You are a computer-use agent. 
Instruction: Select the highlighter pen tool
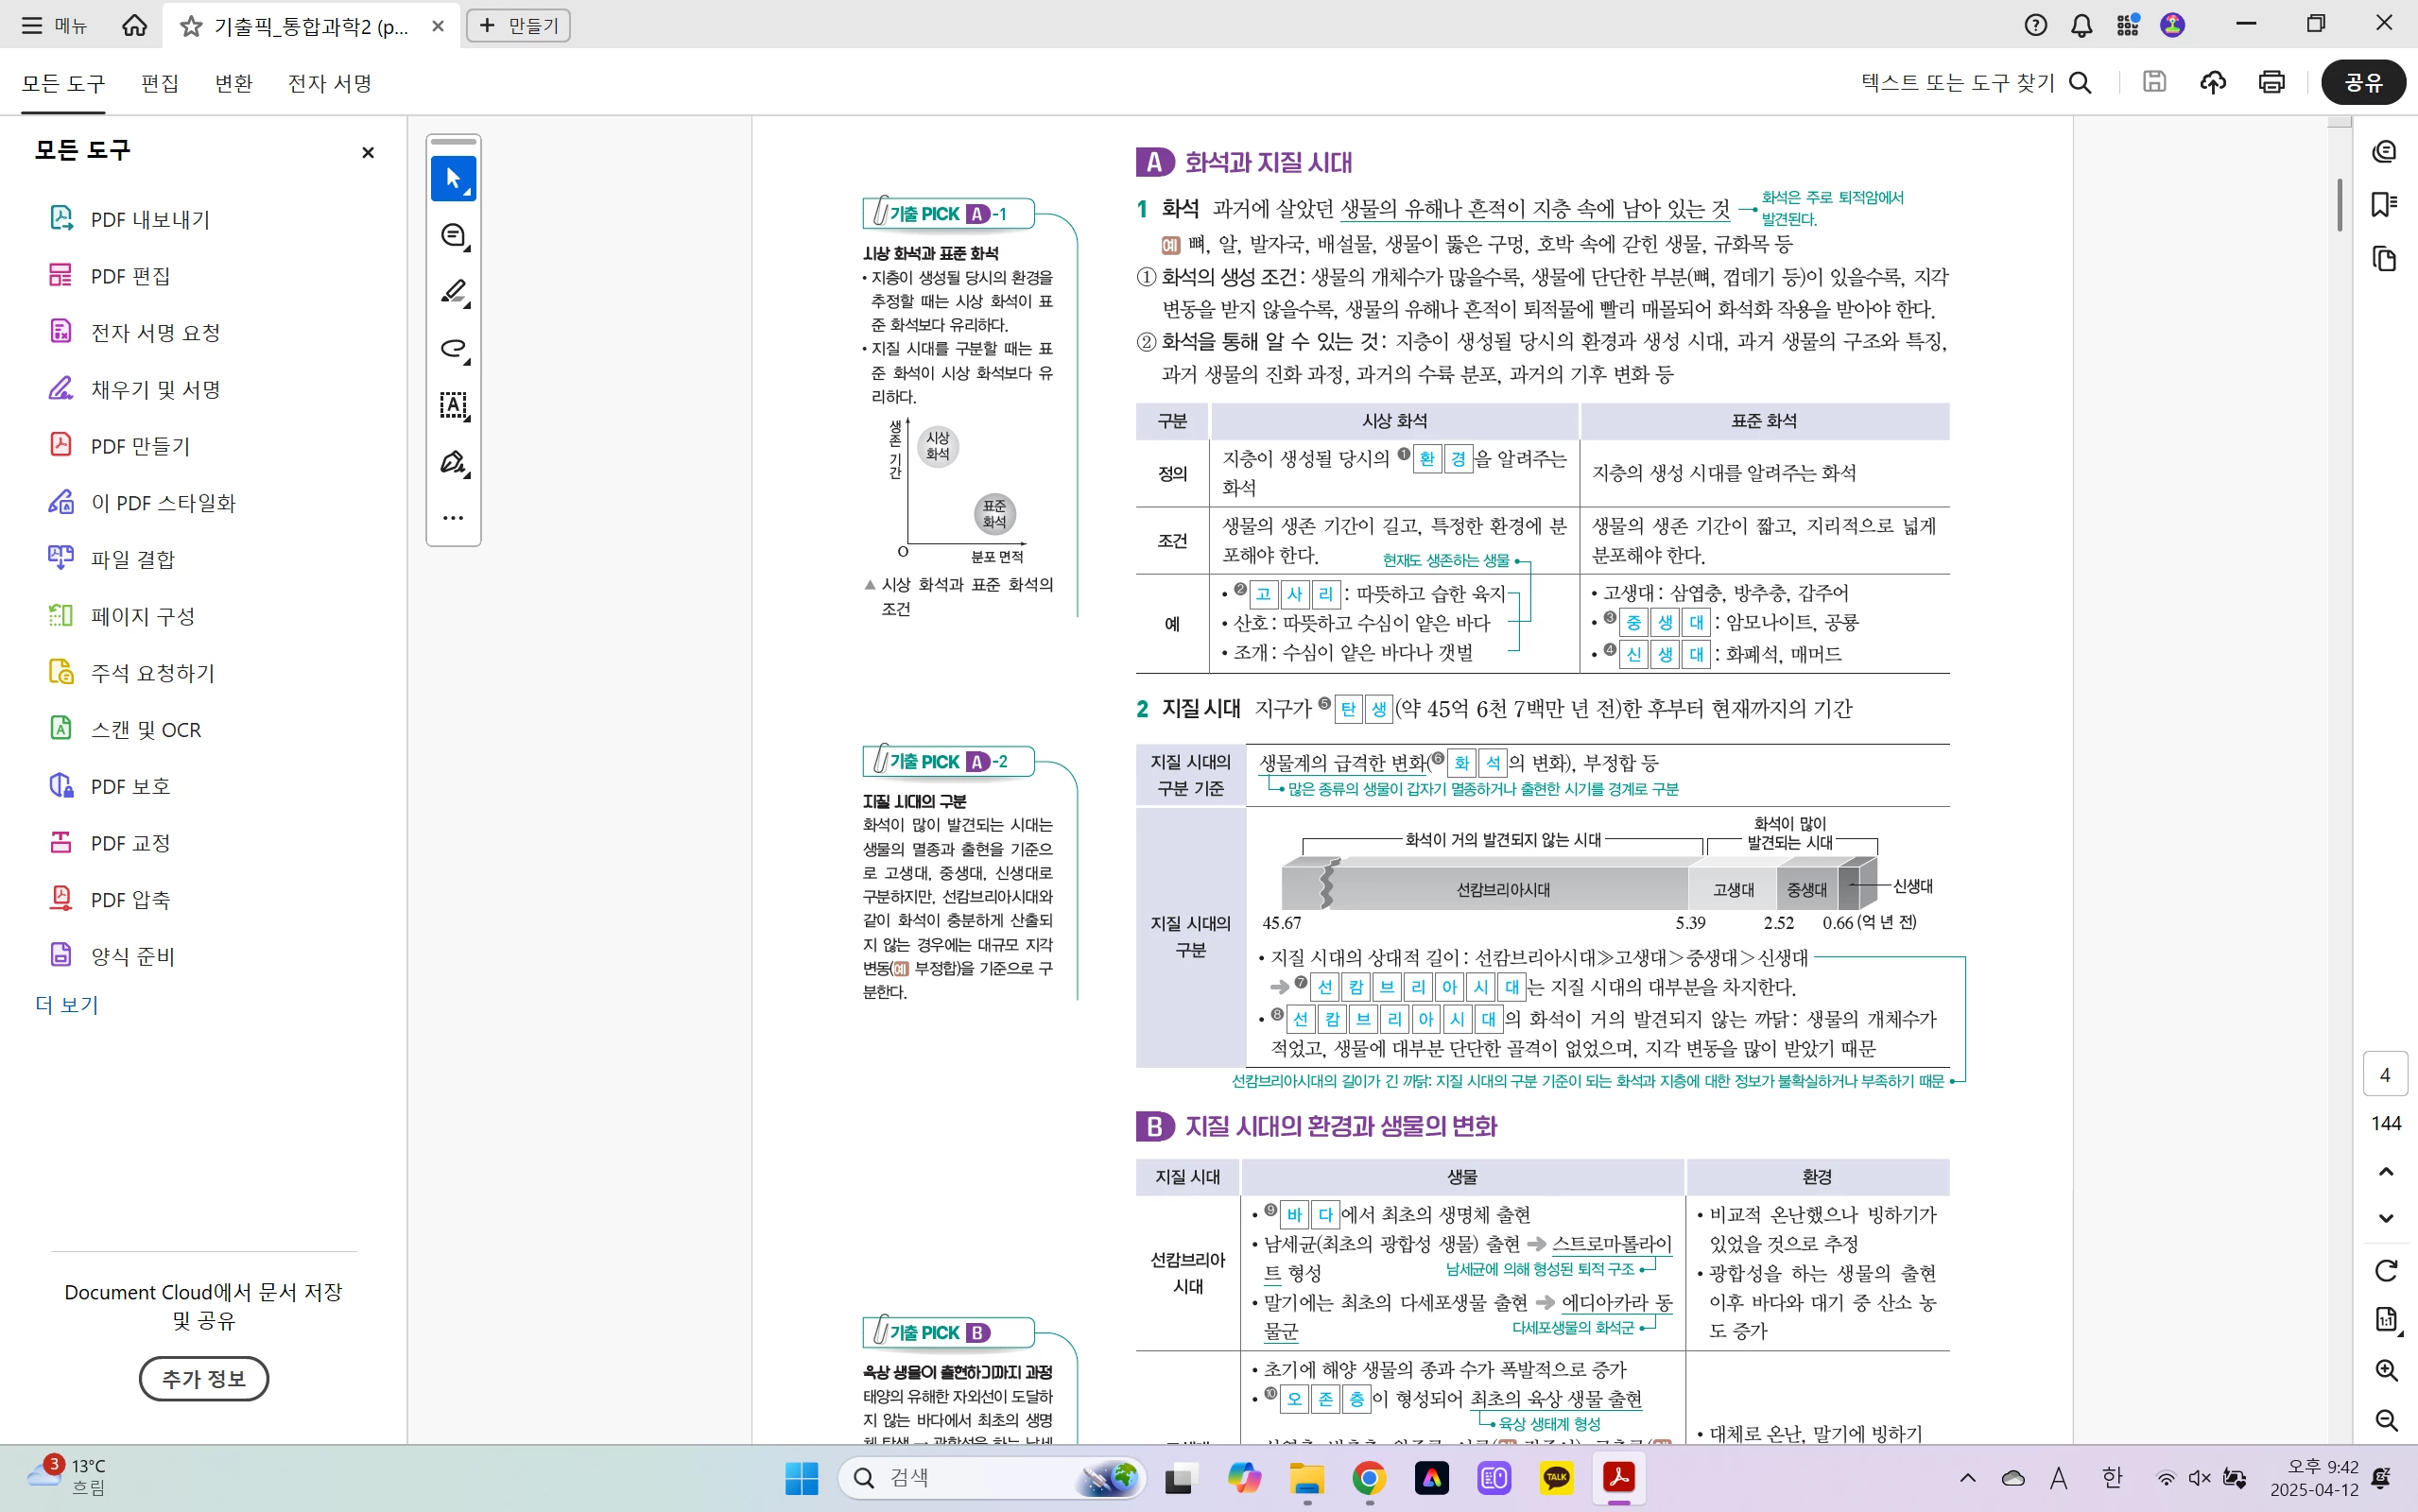pyautogui.click(x=453, y=292)
